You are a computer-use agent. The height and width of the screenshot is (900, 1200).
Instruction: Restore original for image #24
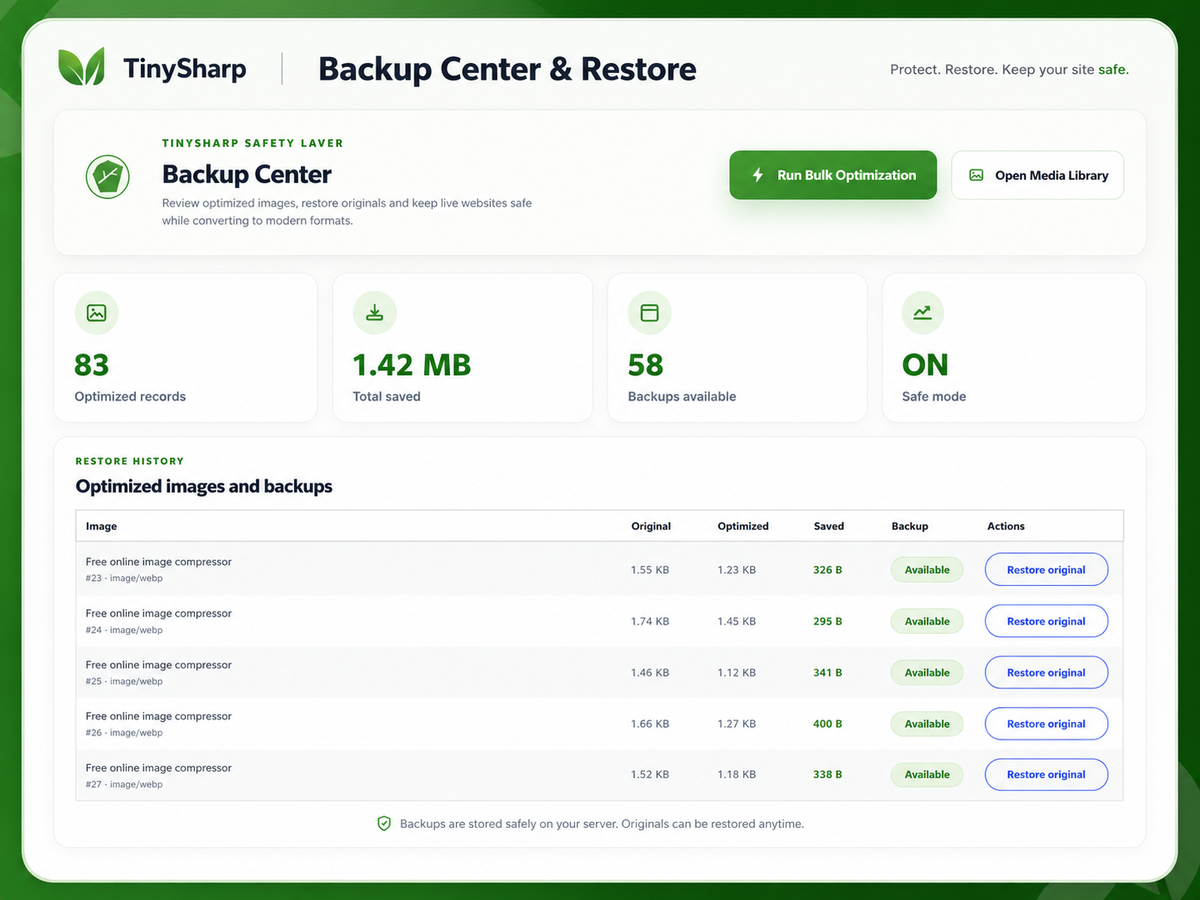(x=1046, y=621)
